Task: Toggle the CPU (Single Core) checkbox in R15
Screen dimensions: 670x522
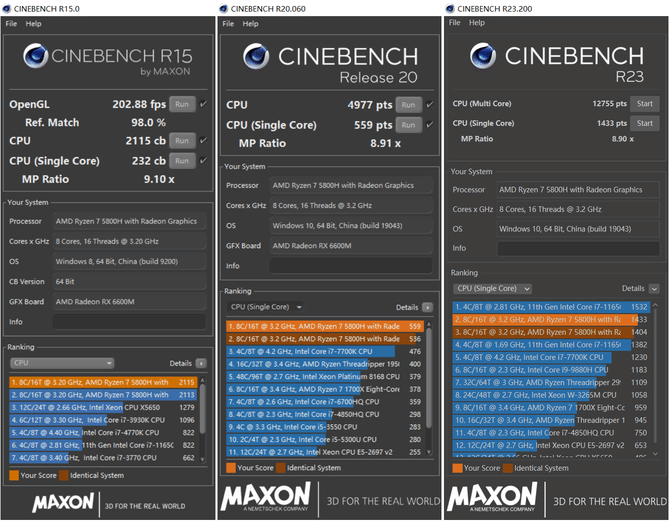Action: [x=204, y=160]
